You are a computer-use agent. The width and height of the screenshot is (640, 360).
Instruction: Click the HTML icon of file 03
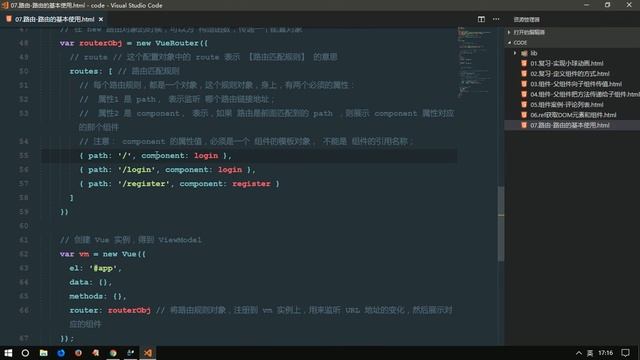(x=524, y=84)
